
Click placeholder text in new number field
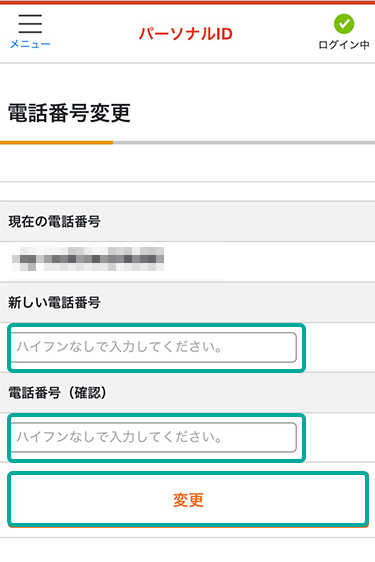119,347
